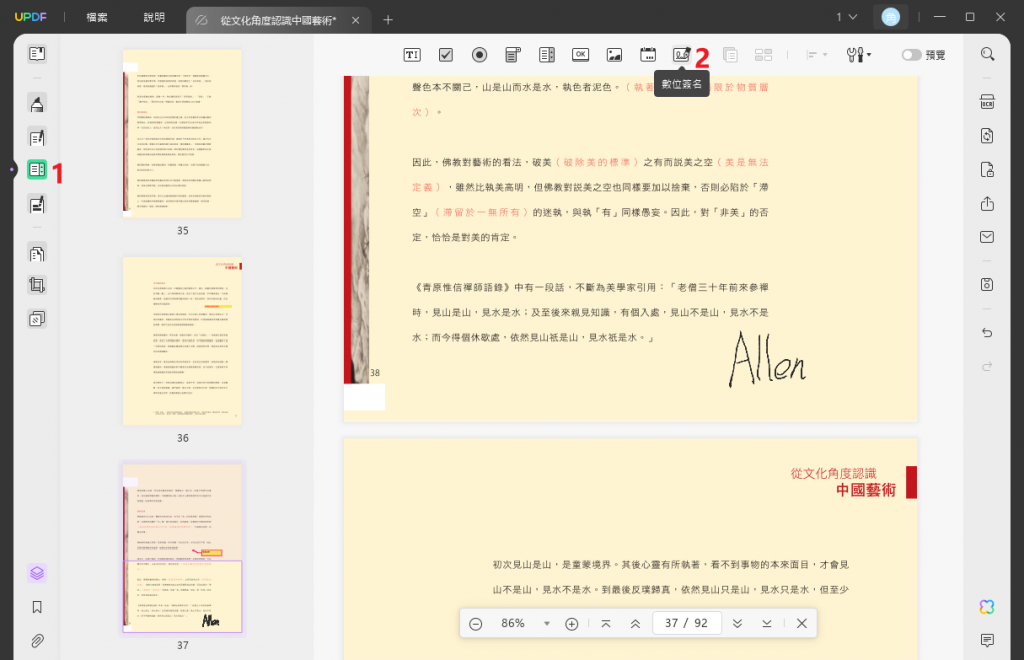Open the 說明 menu
The image size is (1024, 660).
pyautogui.click(x=154, y=18)
